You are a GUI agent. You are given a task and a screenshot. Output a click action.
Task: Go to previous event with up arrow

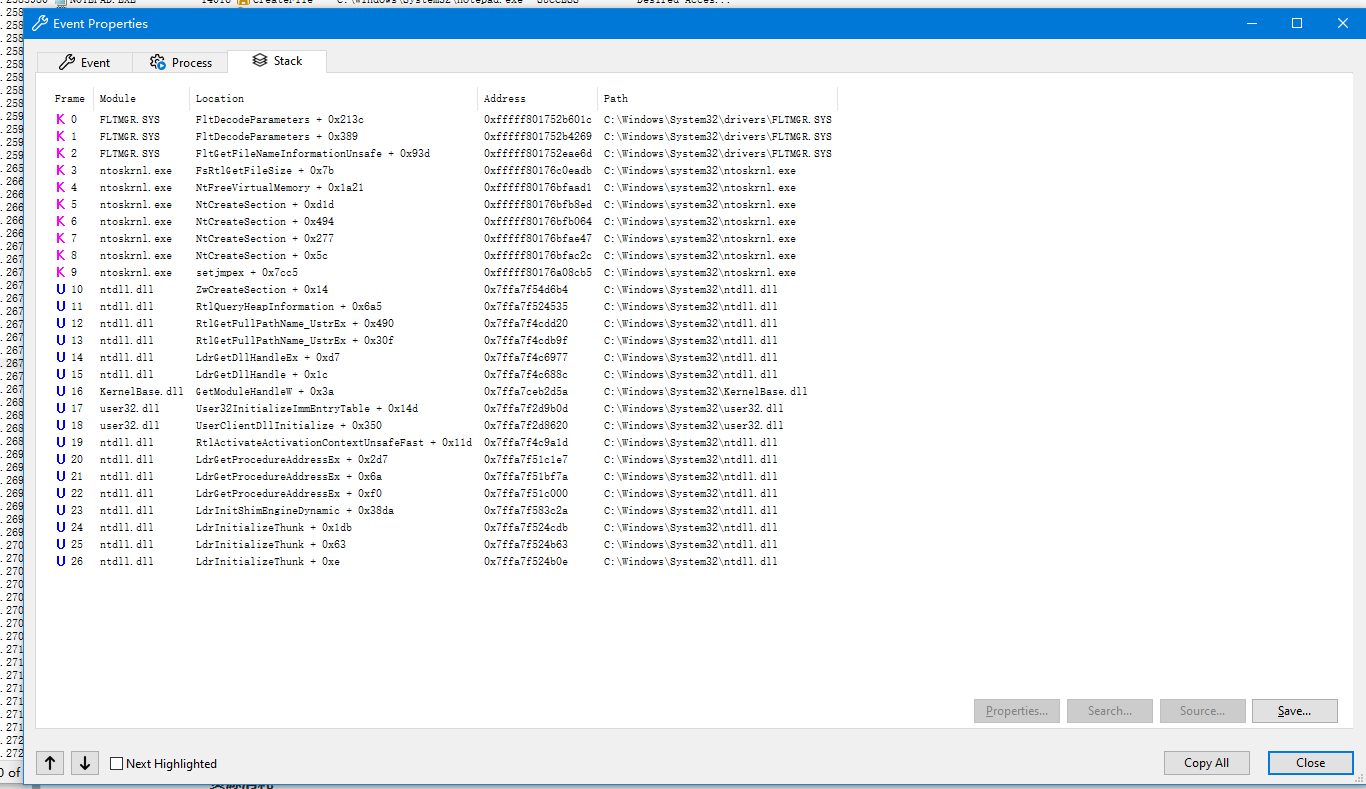[x=50, y=763]
